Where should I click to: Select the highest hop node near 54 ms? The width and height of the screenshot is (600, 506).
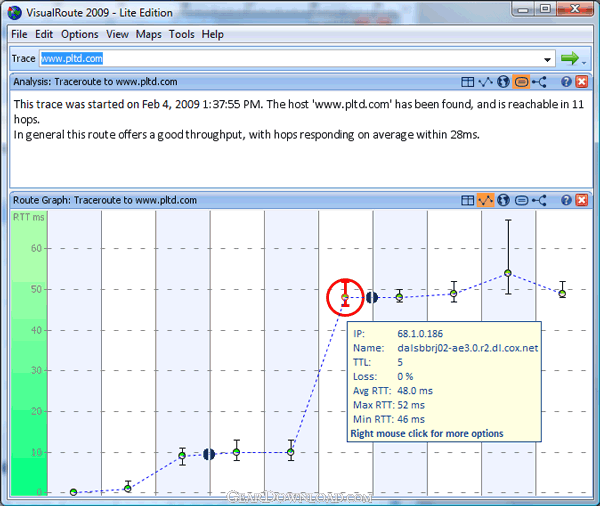pos(508,273)
